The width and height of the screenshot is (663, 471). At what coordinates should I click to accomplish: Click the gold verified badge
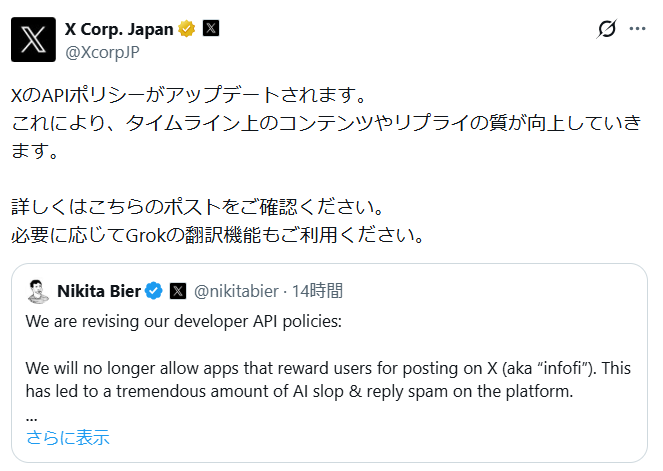(x=186, y=29)
